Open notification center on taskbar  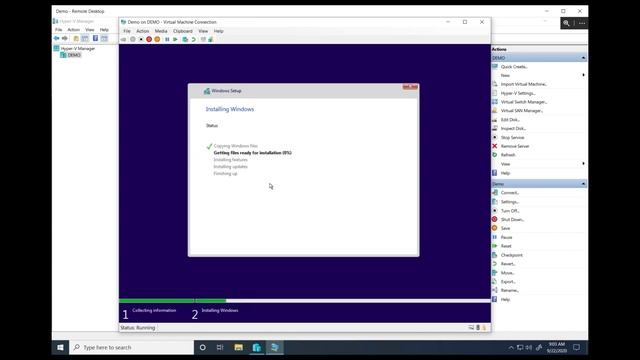click(x=576, y=347)
